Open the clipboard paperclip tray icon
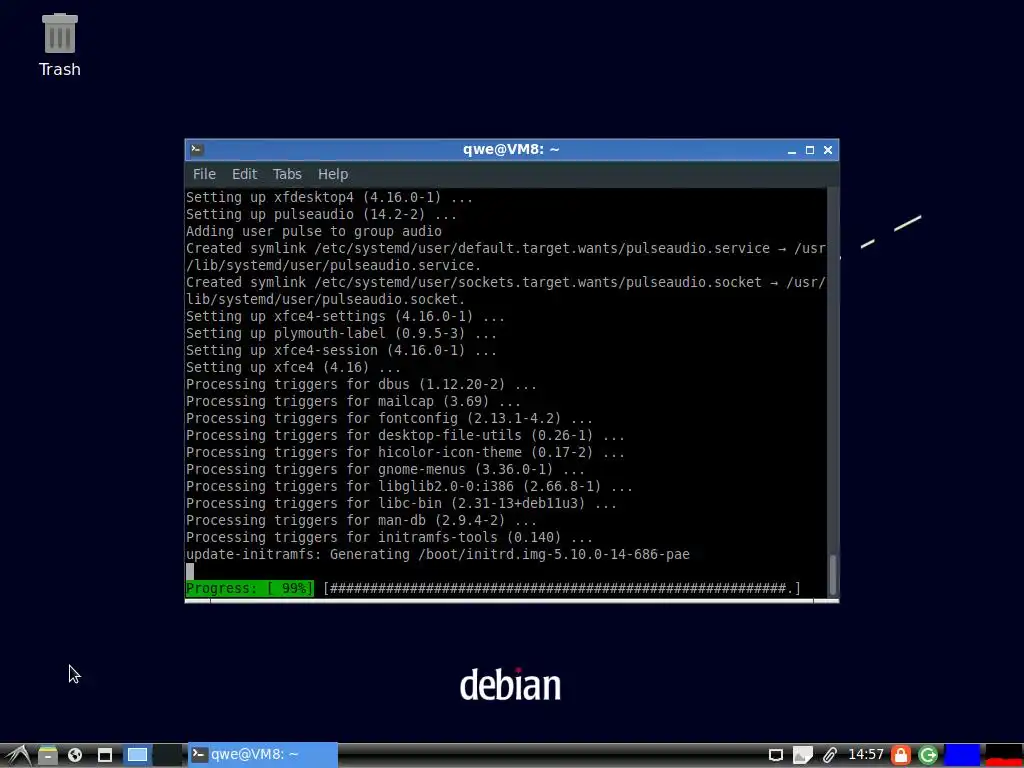The height and width of the screenshot is (768, 1024). coord(830,755)
